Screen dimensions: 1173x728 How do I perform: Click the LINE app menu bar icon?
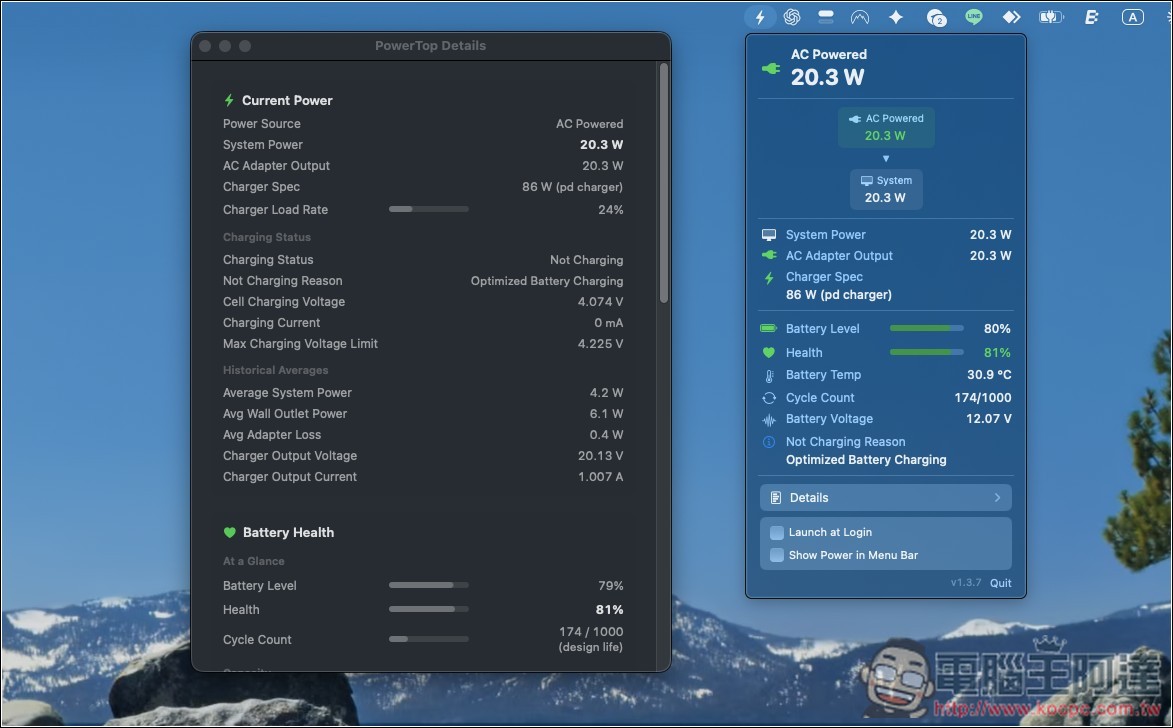click(x=973, y=16)
